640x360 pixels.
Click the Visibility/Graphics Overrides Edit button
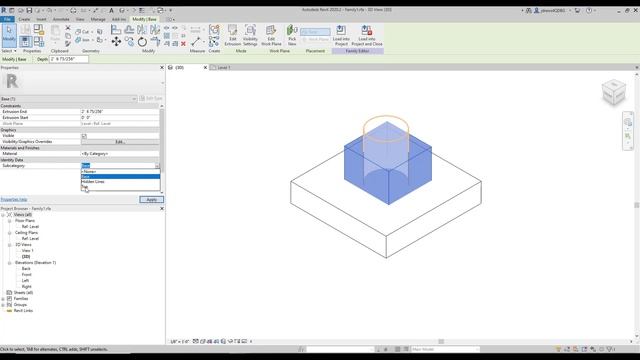tap(120, 142)
